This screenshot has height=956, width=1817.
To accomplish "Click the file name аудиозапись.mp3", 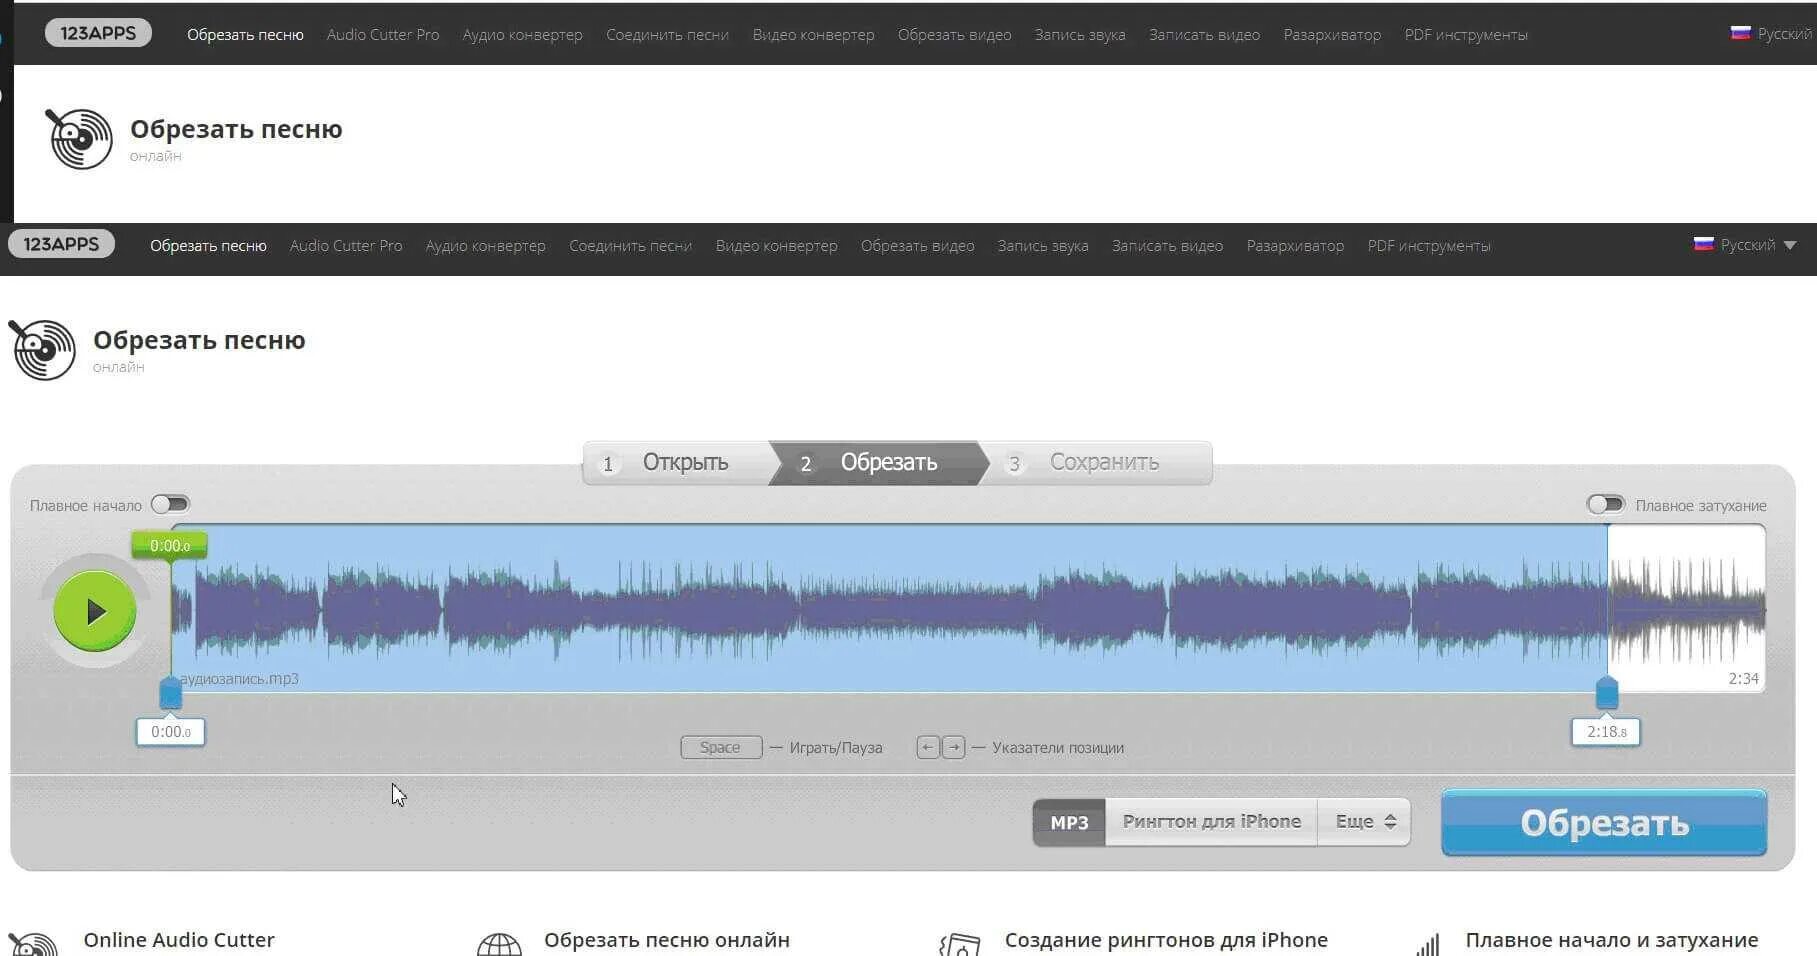I will 239,678.
